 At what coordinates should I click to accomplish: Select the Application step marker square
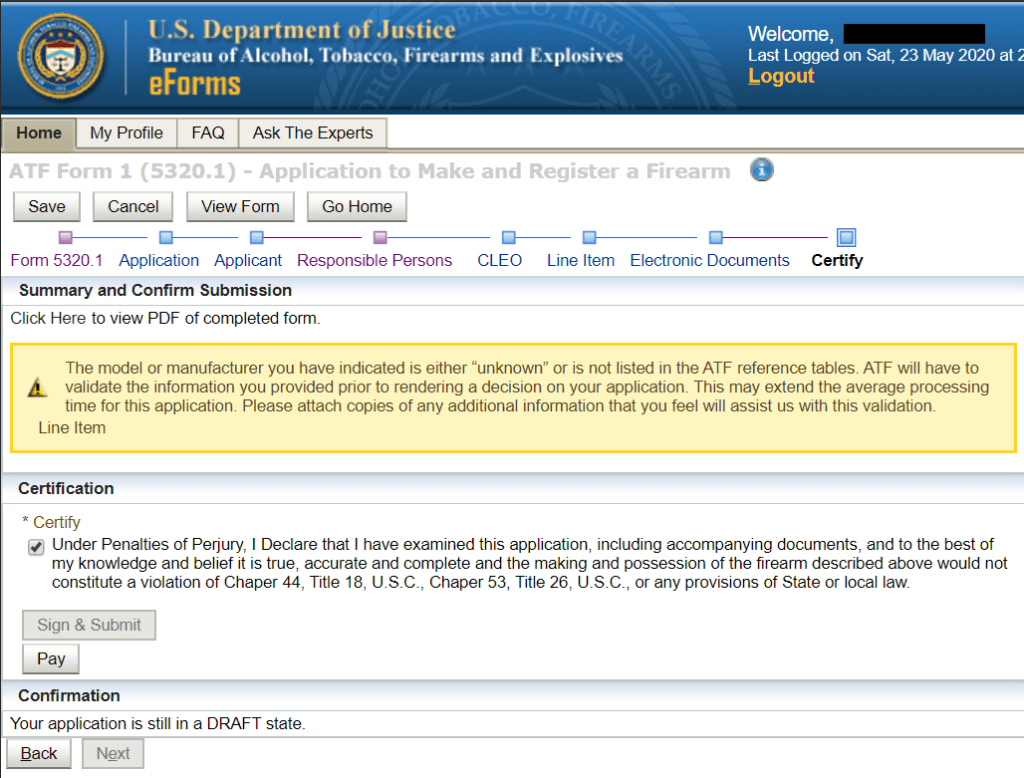click(166, 237)
